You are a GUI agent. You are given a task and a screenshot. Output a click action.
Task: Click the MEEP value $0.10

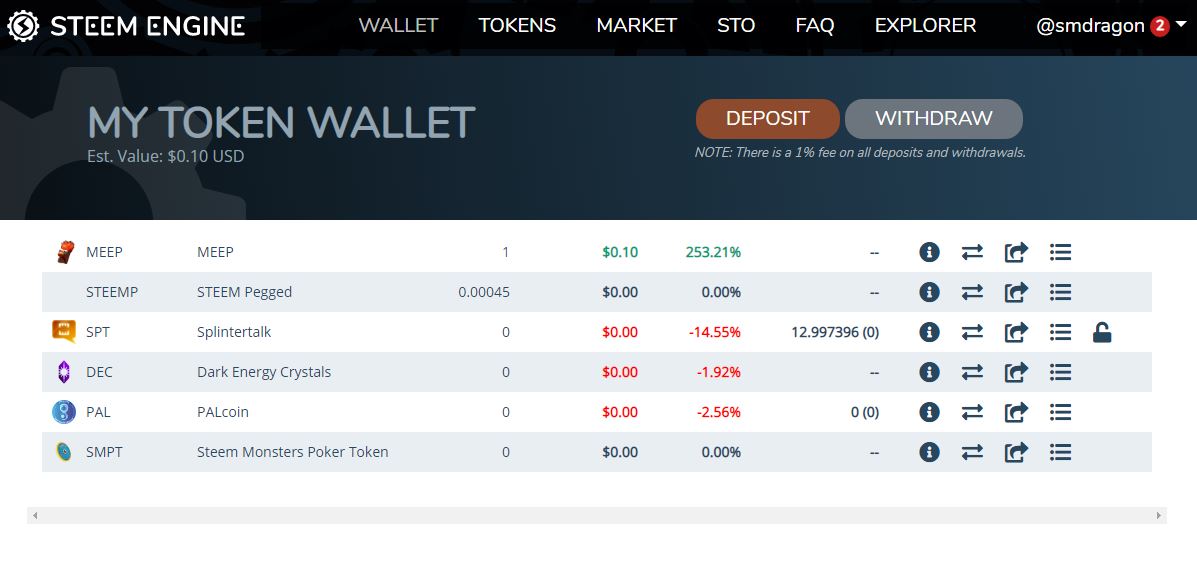620,252
